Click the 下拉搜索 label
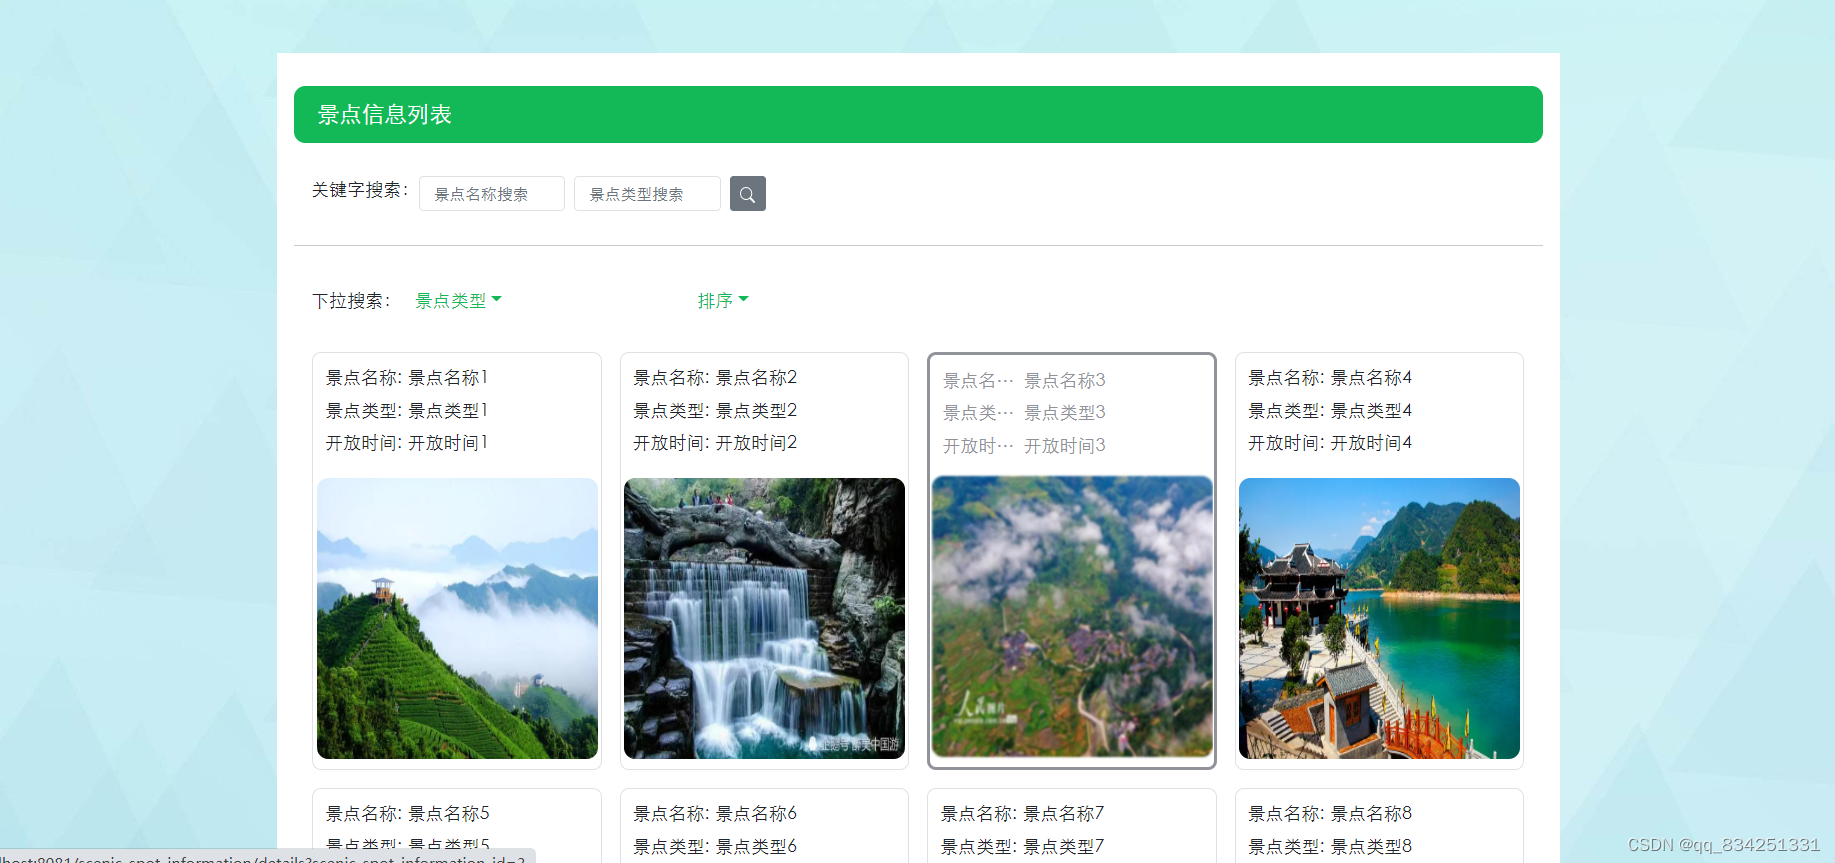This screenshot has width=1835, height=863. click(x=351, y=301)
